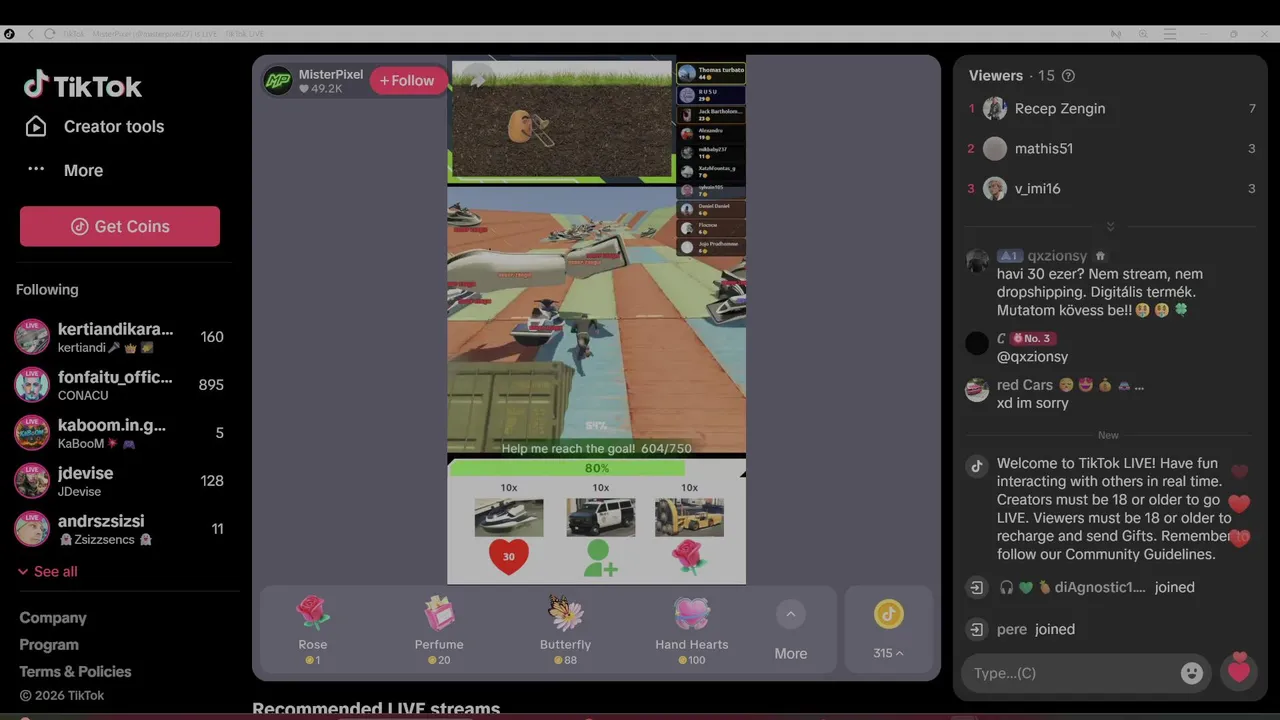This screenshot has width=1280, height=720.
Task: Reload the page with refresh icon
Action: 49,34
